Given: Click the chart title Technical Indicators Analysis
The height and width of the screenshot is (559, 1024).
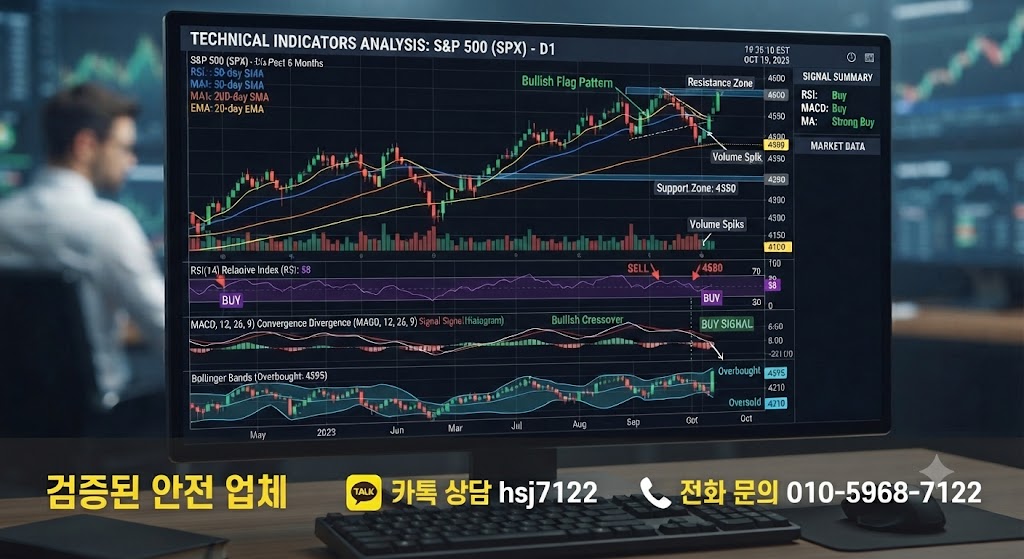Looking at the screenshot, I should 372,43.
